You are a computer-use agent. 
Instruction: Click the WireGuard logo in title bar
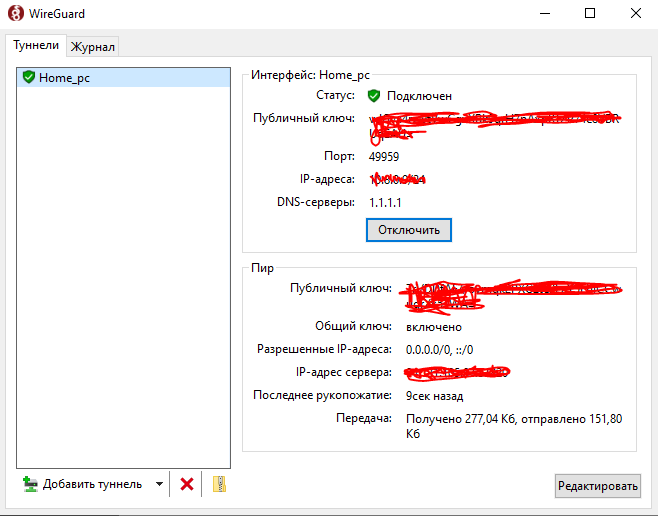(16, 13)
